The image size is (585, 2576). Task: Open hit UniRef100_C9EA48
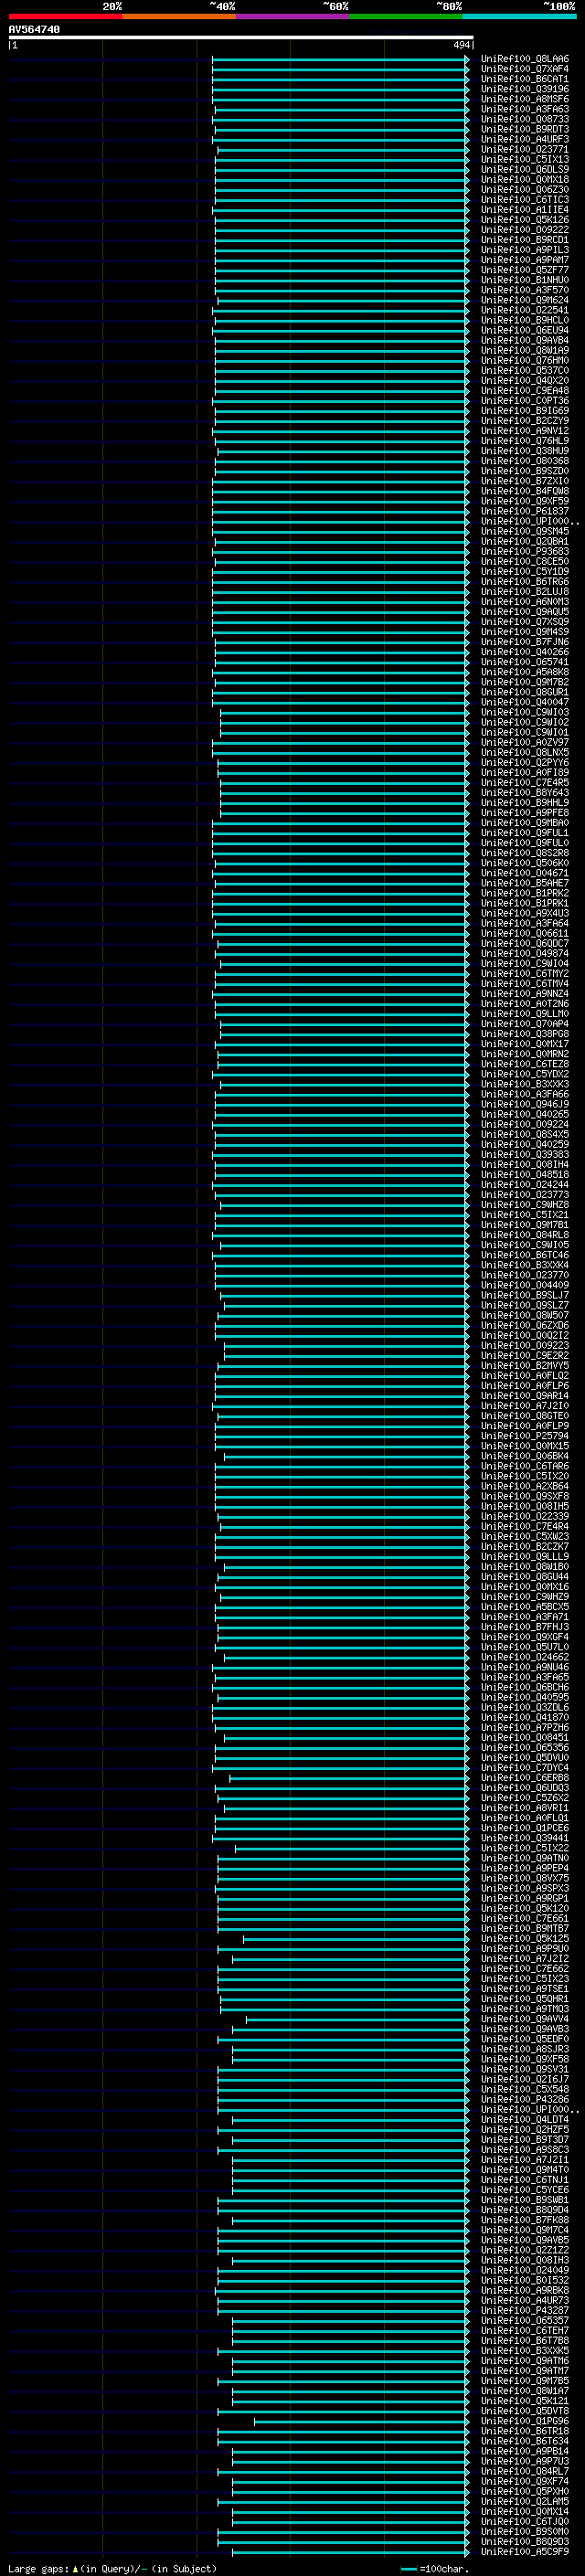524,390
